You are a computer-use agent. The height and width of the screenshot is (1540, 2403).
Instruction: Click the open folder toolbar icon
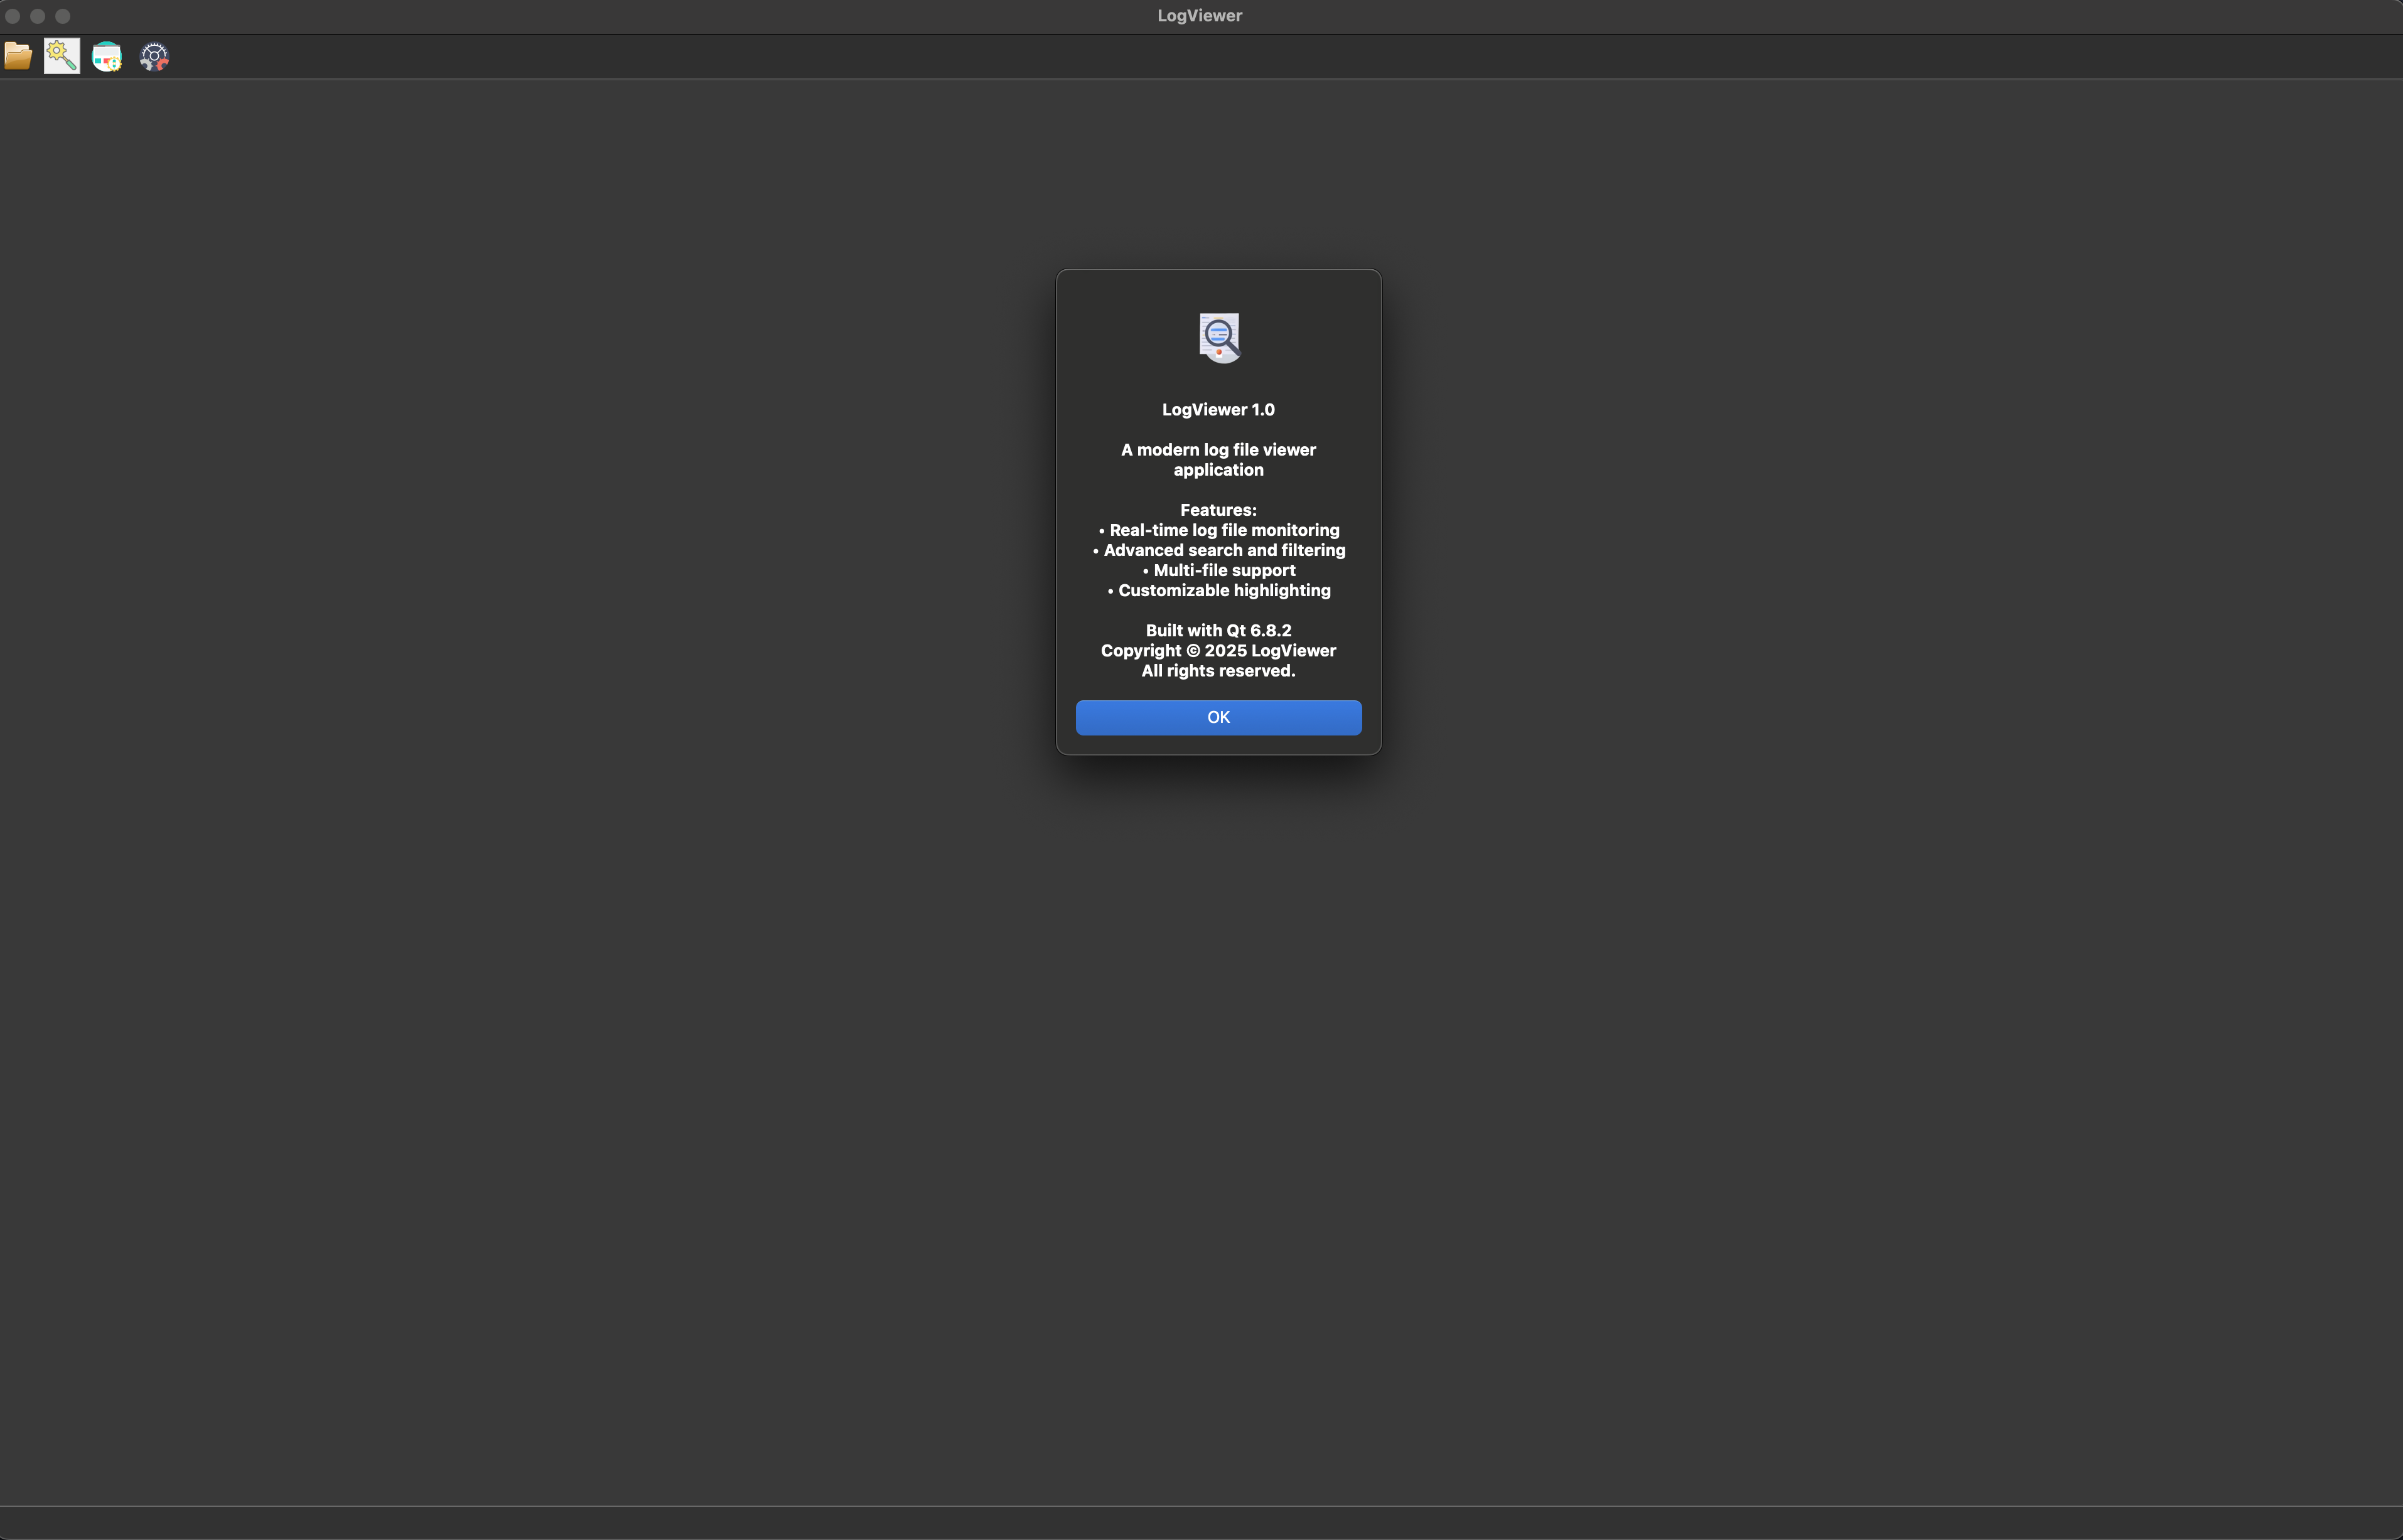(18, 56)
